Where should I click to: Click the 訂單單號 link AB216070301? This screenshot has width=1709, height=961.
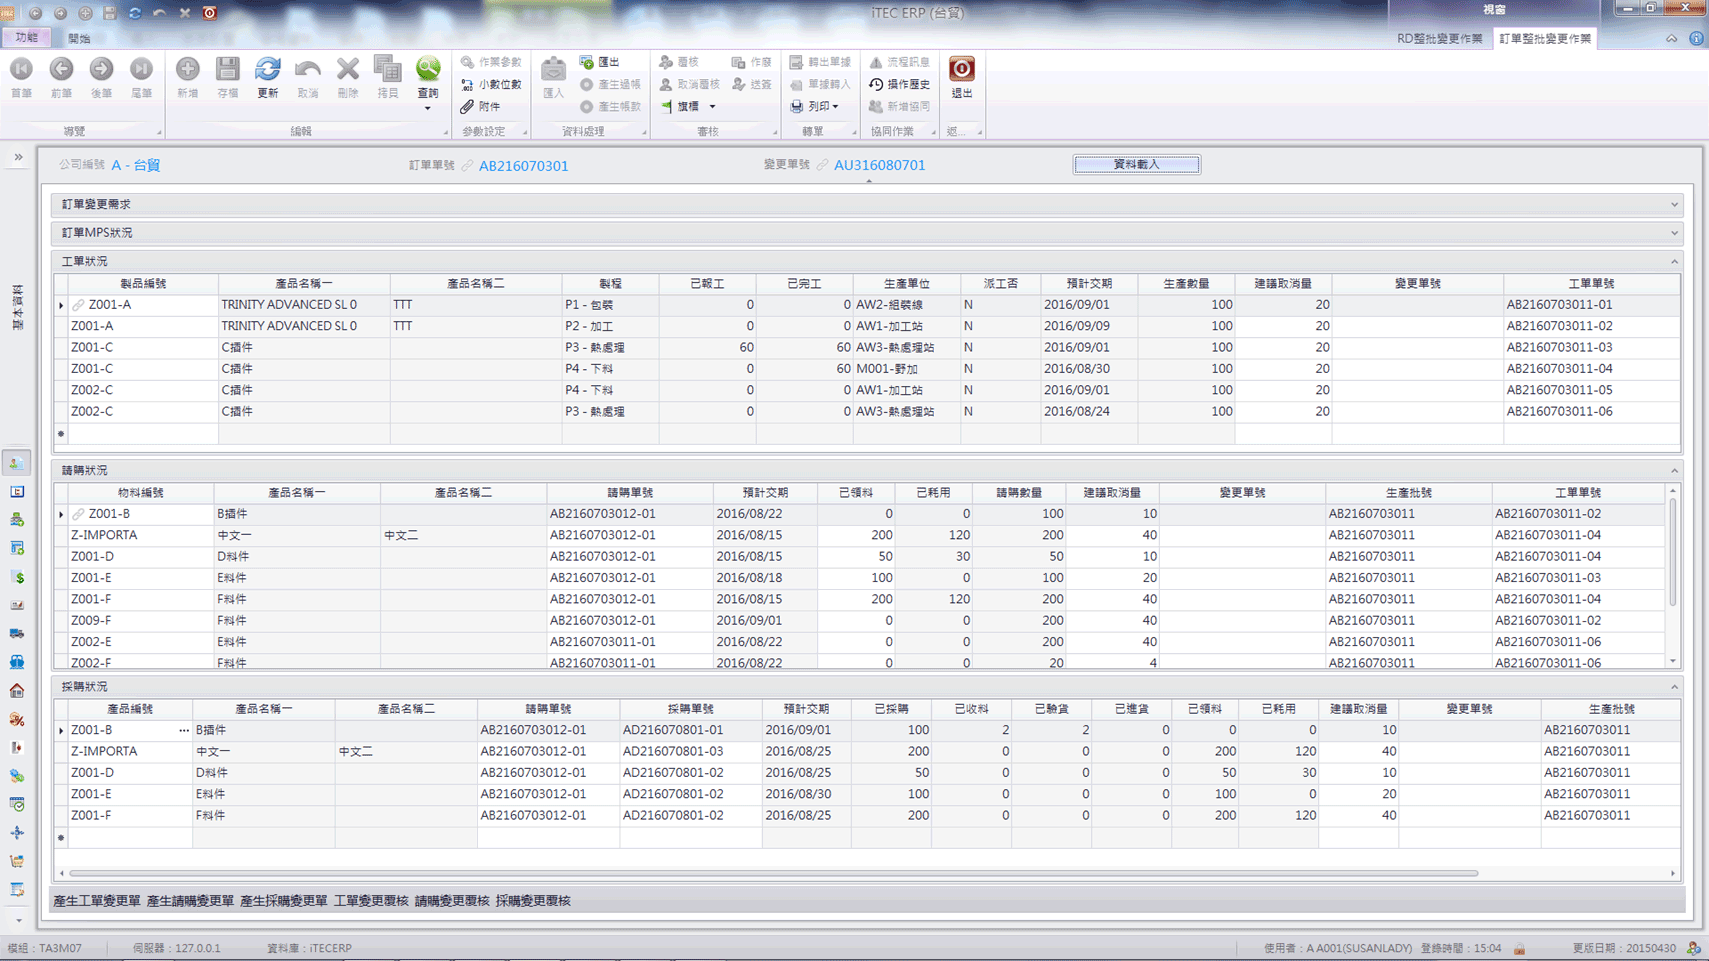[523, 166]
